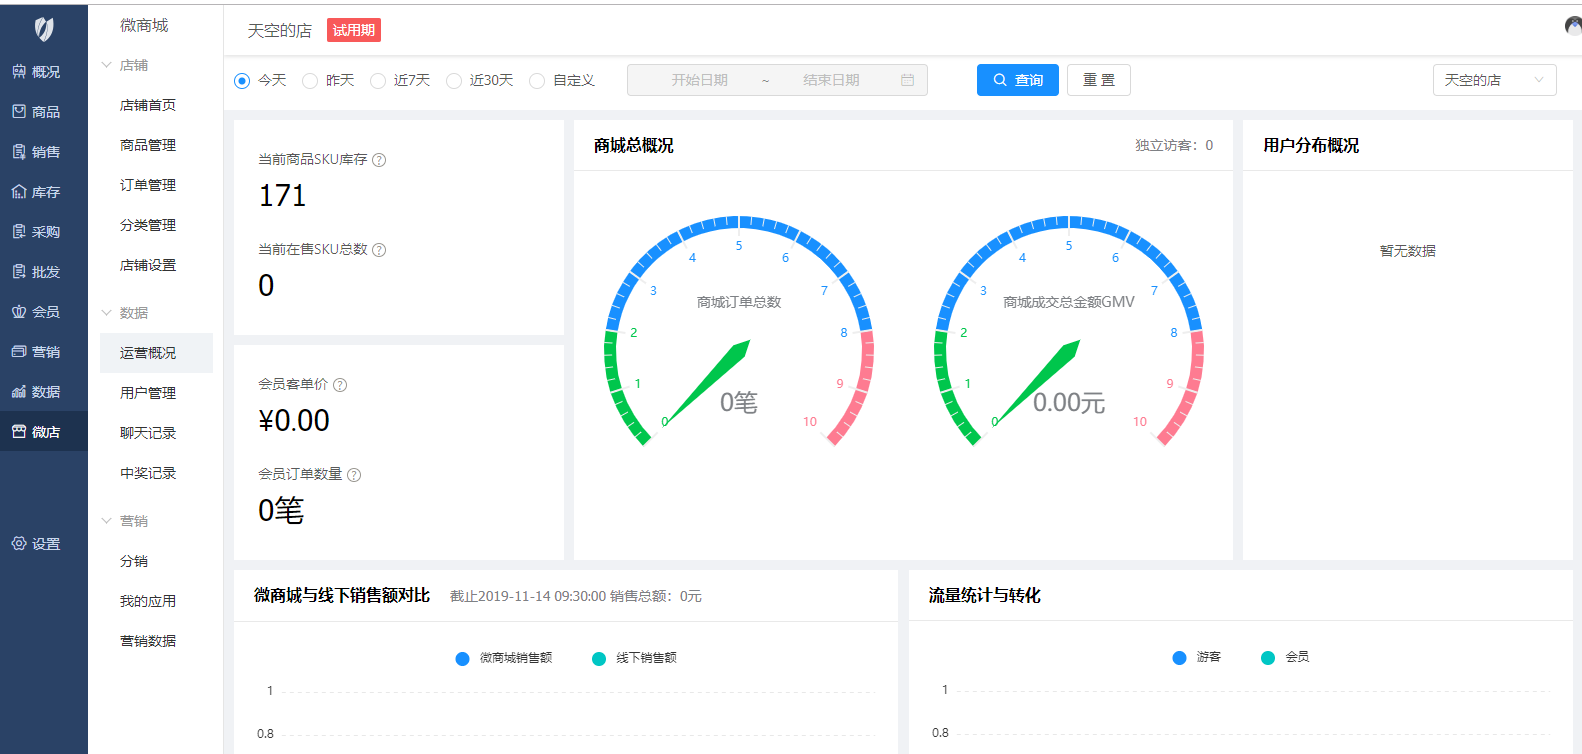
Task: Choose the 自定义 date range option
Action: pyautogui.click(x=537, y=81)
